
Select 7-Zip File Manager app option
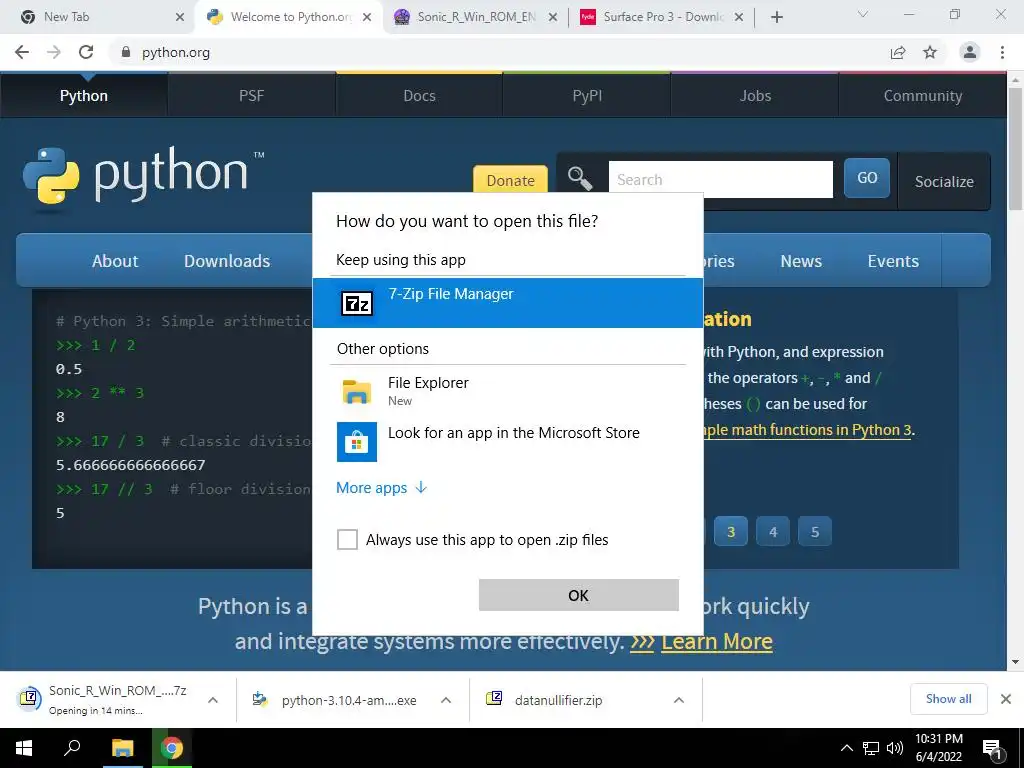(x=507, y=303)
